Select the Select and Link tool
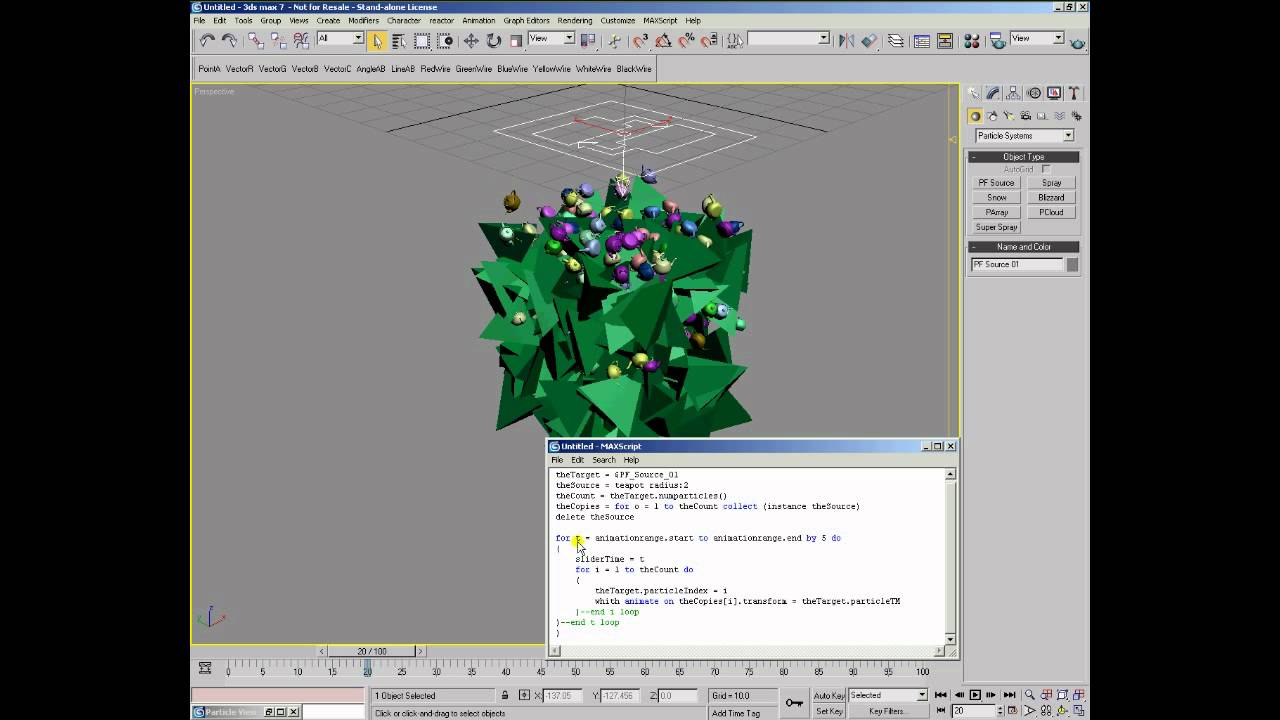 pyautogui.click(x=256, y=41)
